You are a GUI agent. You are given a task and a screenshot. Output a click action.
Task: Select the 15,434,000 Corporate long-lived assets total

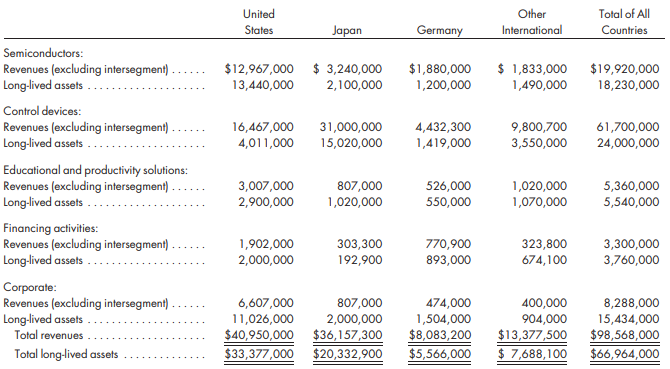click(628, 319)
